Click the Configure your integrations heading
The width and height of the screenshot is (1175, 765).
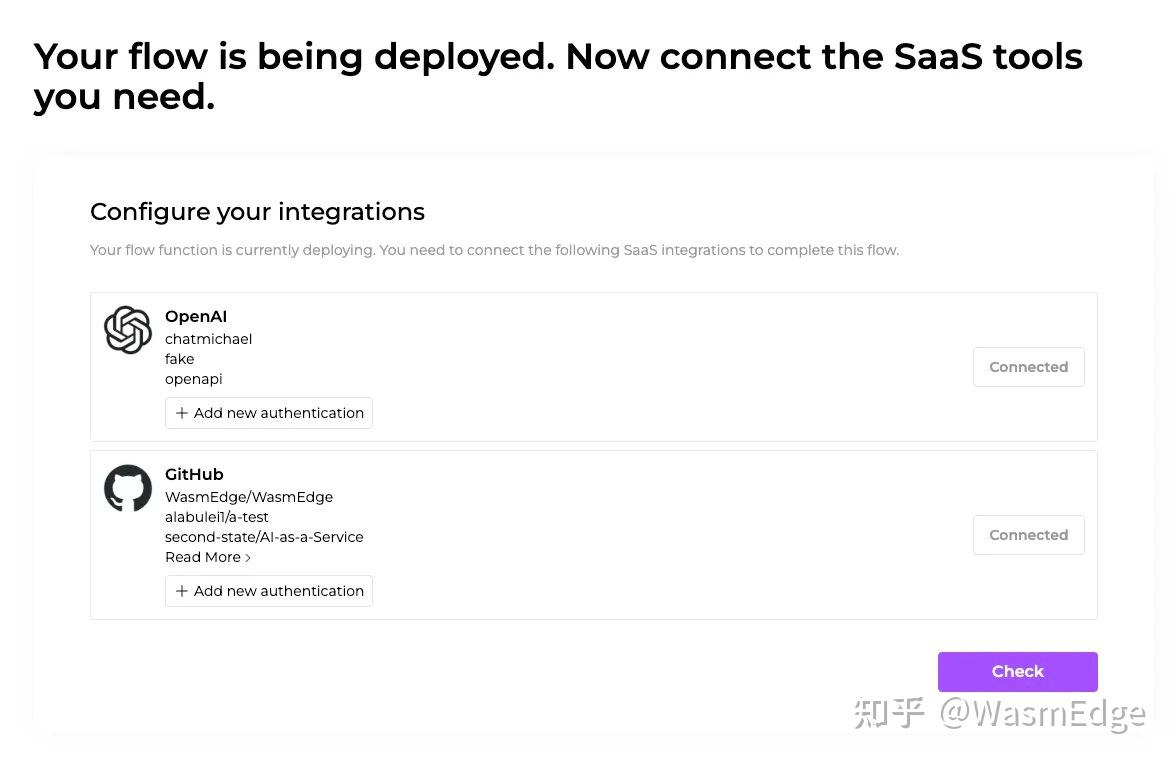[x=257, y=212]
